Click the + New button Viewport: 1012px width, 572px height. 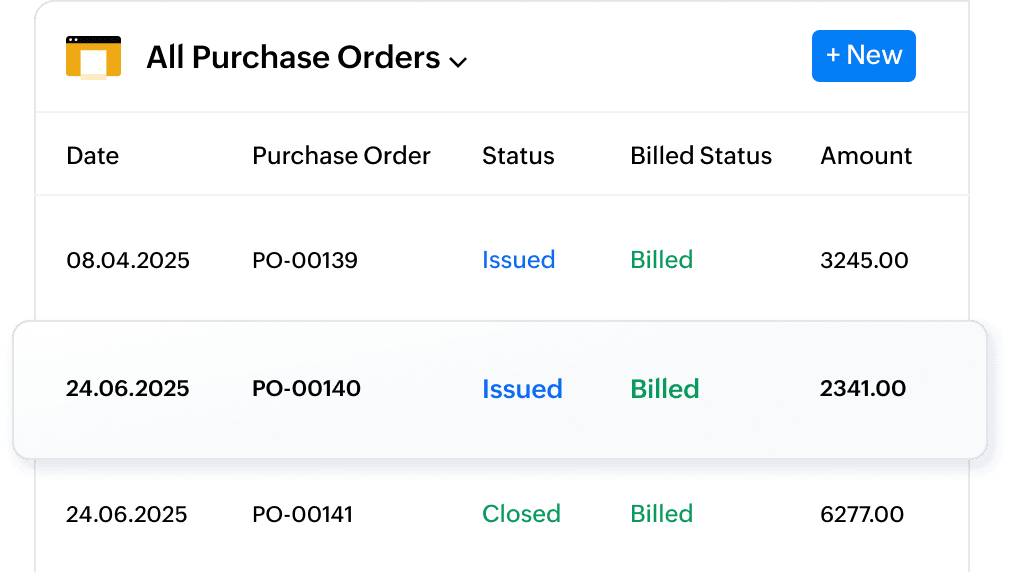pyautogui.click(x=863, y=56)
